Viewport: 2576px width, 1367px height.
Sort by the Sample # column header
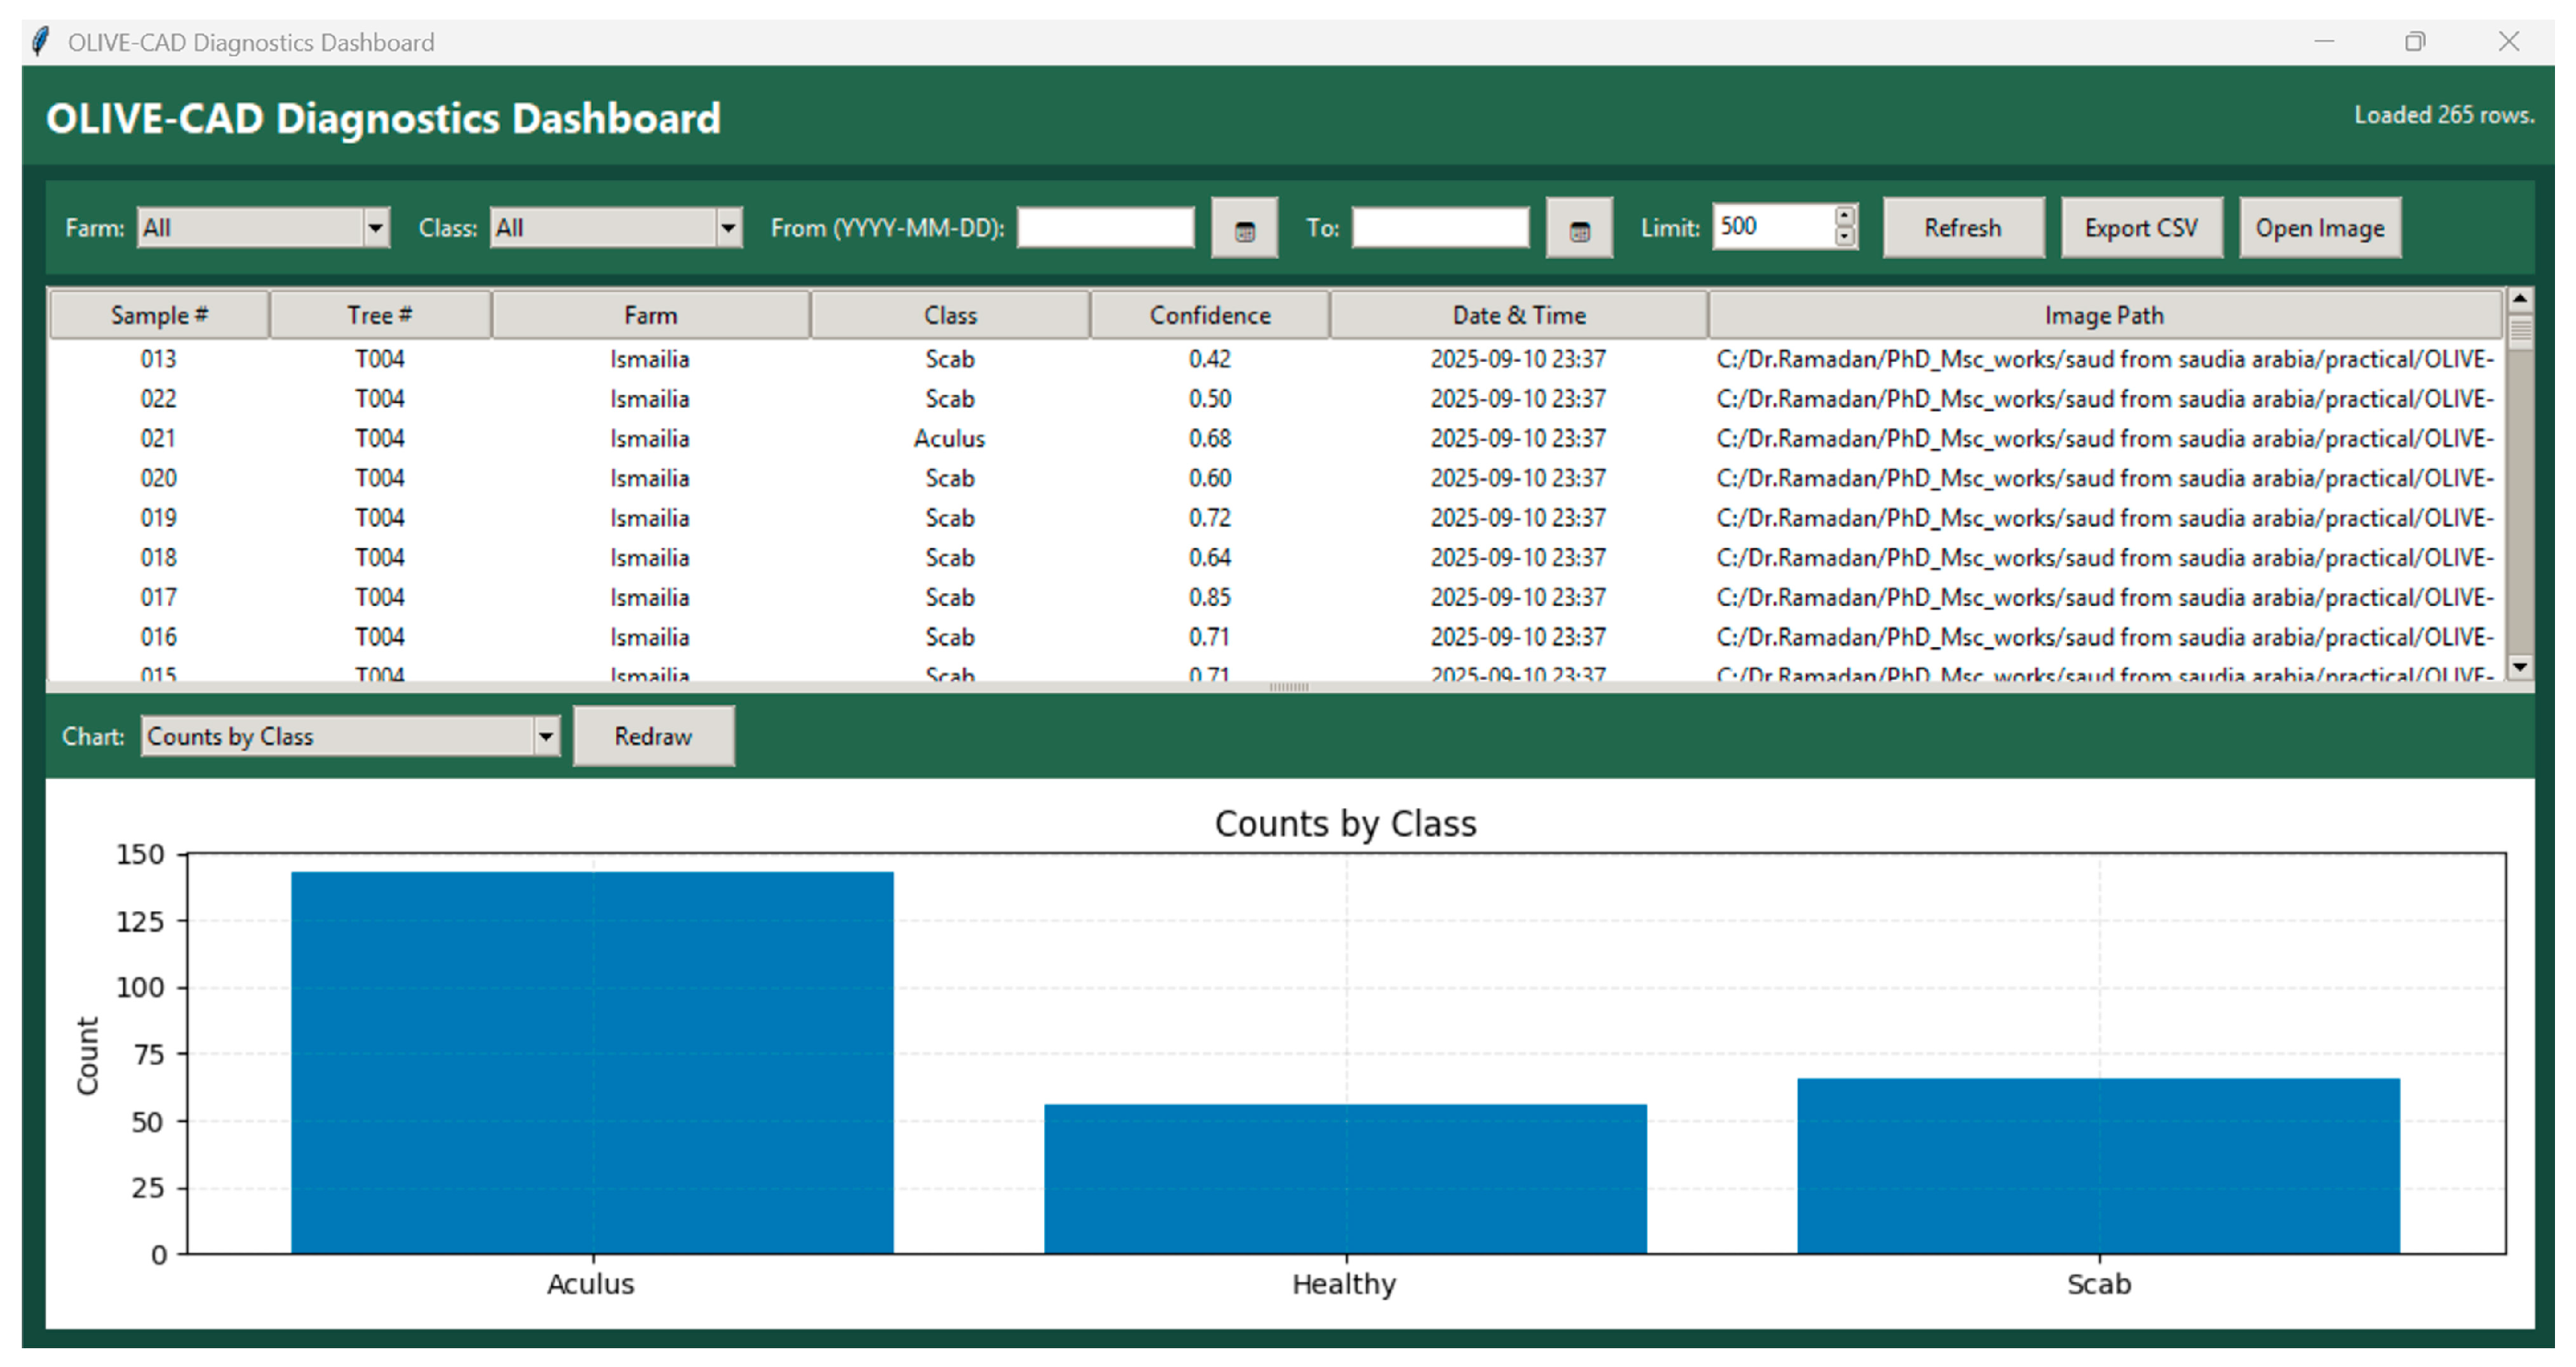click(159, 316)
